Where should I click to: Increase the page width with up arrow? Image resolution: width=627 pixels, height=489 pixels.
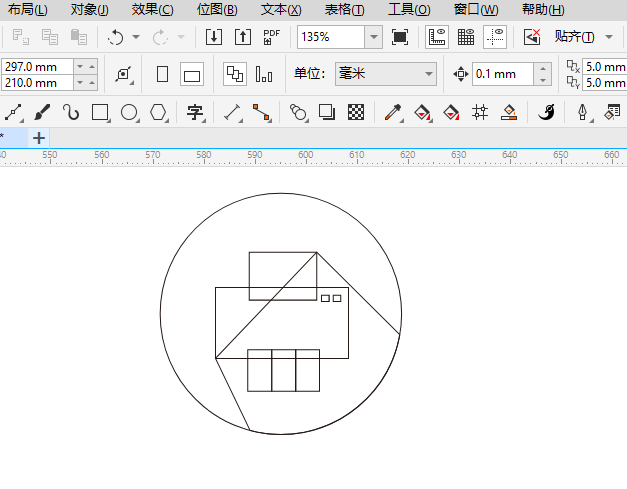coord(92,66)
